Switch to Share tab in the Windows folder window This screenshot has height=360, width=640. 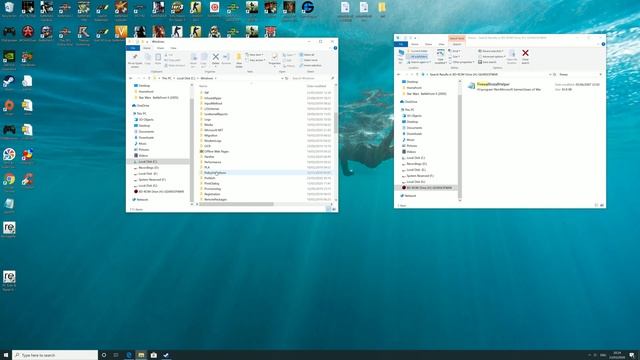click(160, 48)
